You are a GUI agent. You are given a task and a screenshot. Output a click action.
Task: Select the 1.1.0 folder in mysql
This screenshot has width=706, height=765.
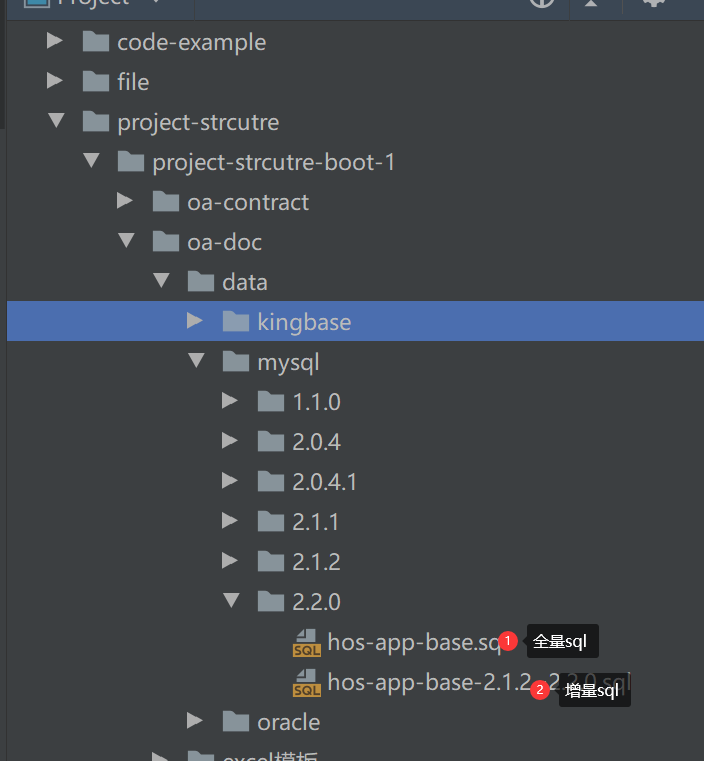click(316, 402)
